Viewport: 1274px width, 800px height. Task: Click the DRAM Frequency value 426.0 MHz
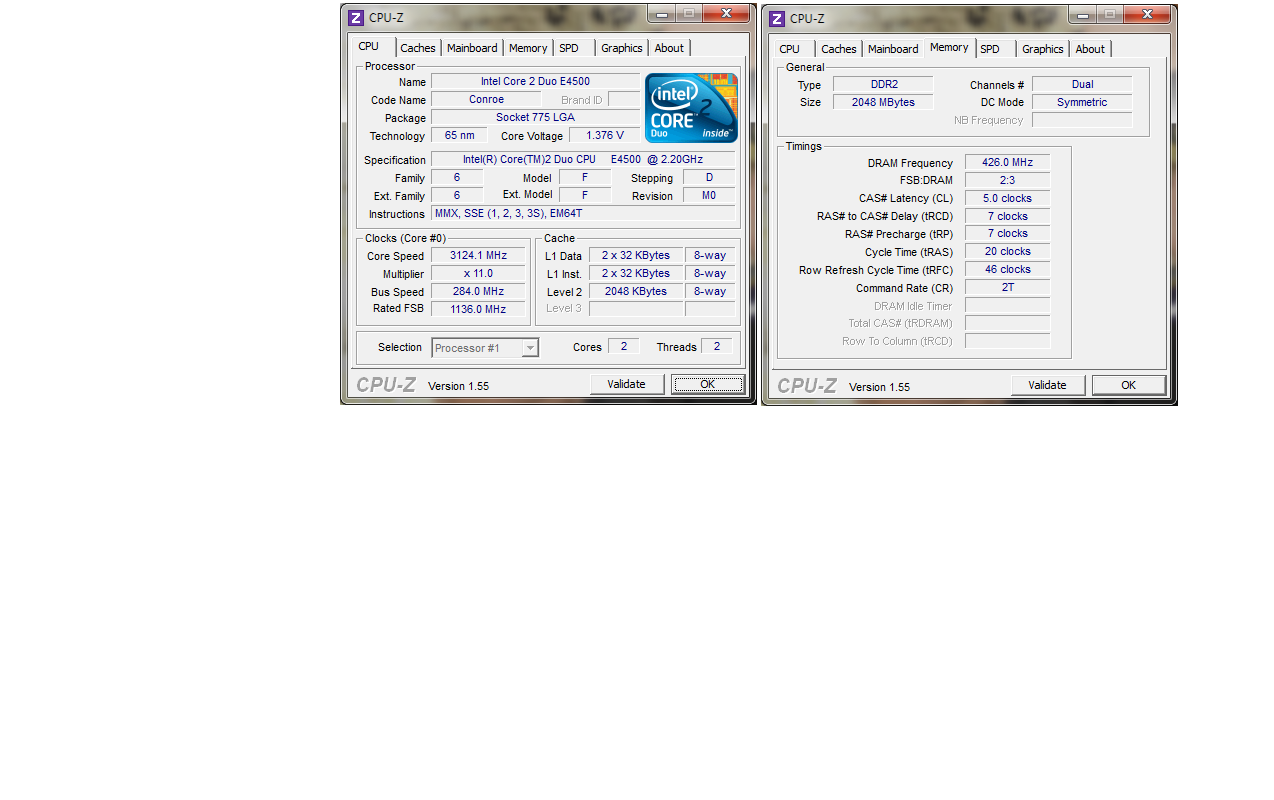(1007, 163)
